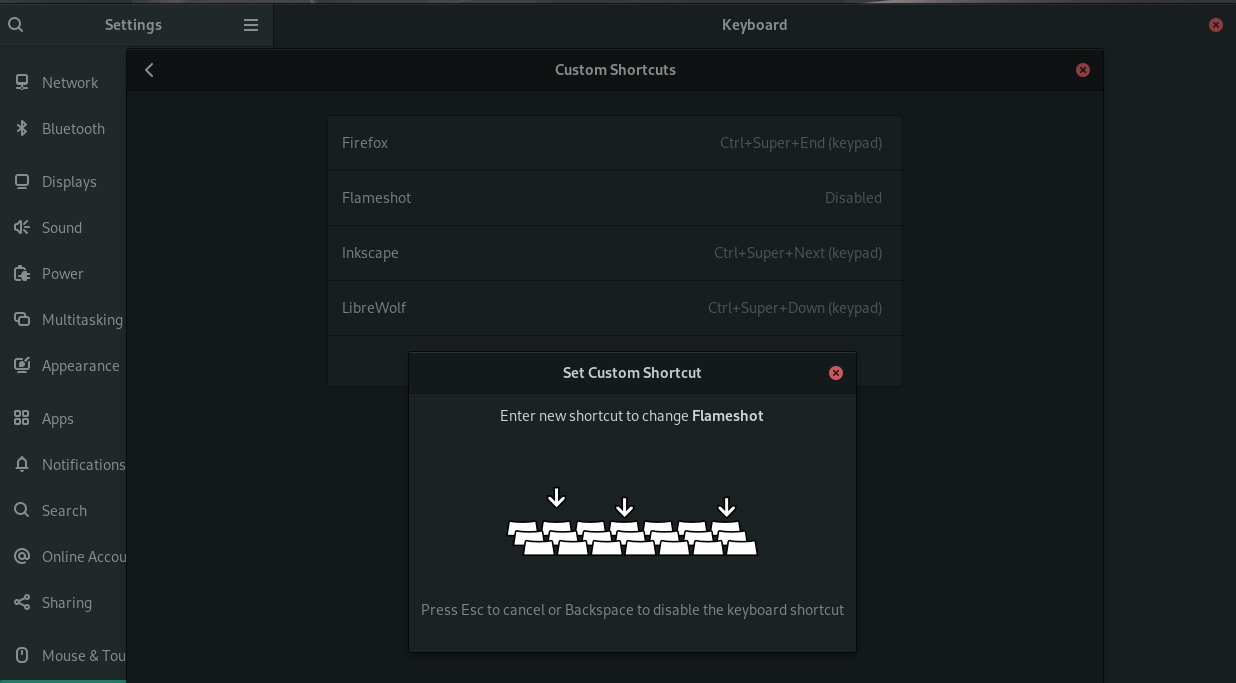Click the Network sidebar icon
Viewport: 1236px width, 683px height.
pos(22,83)
